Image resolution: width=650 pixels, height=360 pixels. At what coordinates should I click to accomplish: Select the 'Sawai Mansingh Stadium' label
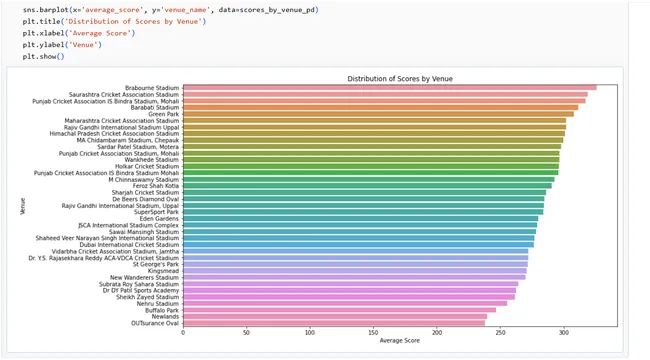(144, 232)
